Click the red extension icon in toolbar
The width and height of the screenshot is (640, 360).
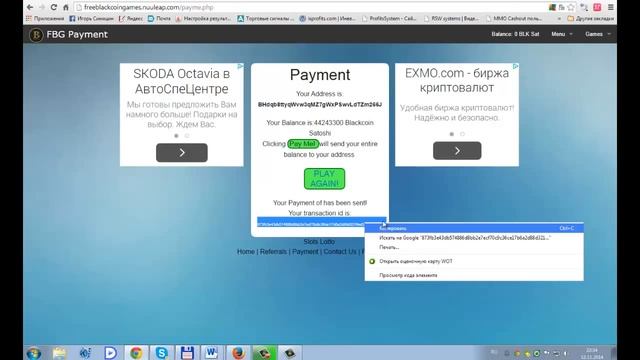coord(597,7)
